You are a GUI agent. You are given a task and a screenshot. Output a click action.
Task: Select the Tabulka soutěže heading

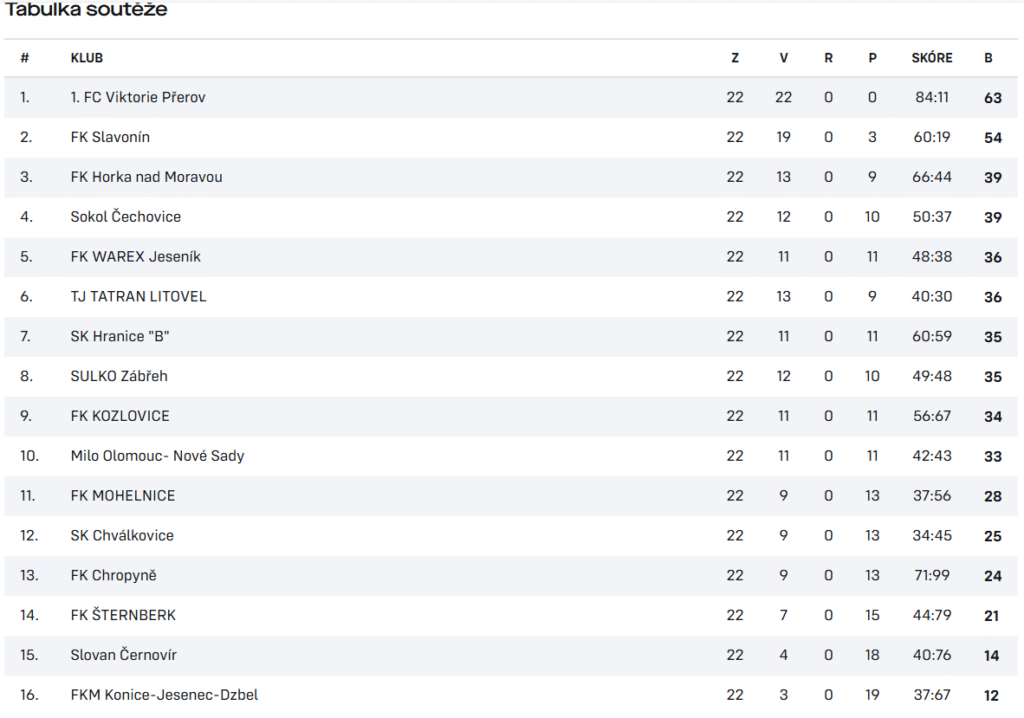86,9
